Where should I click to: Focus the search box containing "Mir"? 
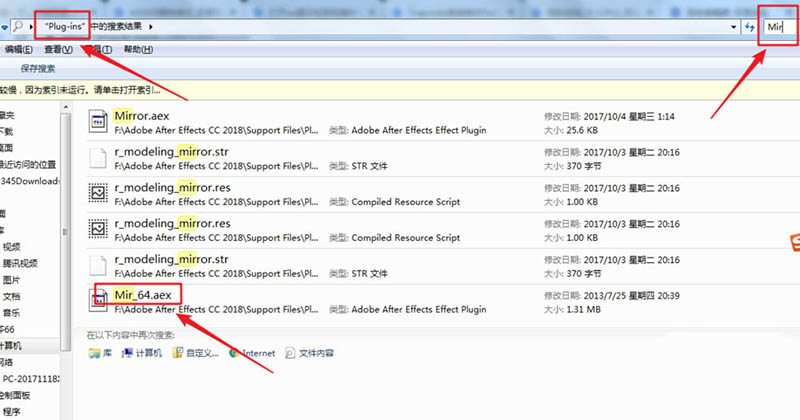pyautogui.click(x=780, y=27)
